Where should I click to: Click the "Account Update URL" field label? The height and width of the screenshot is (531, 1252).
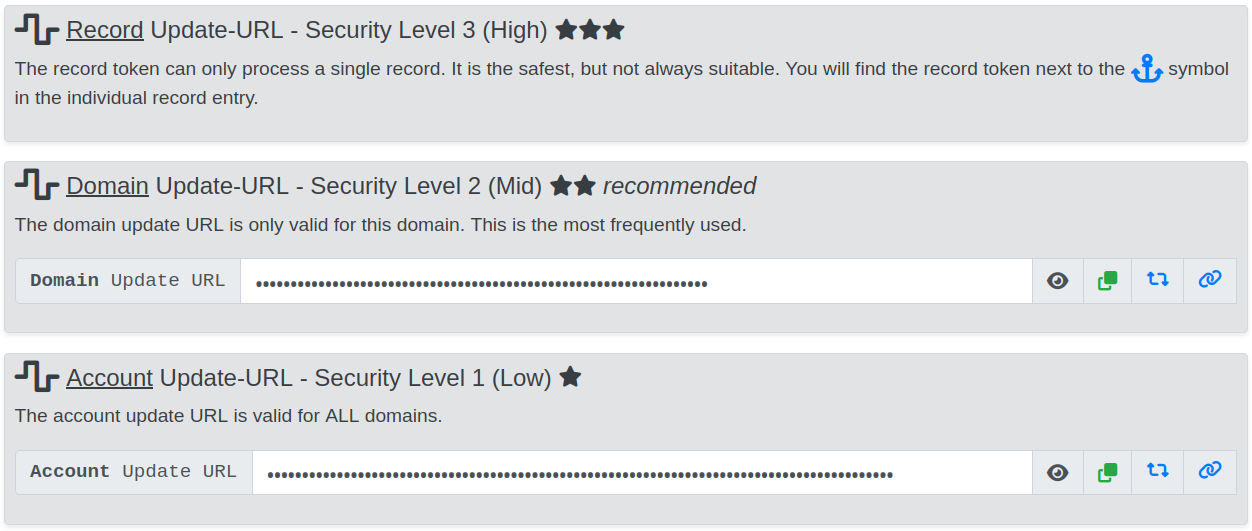pyautogui.click(x=133, y=472)
